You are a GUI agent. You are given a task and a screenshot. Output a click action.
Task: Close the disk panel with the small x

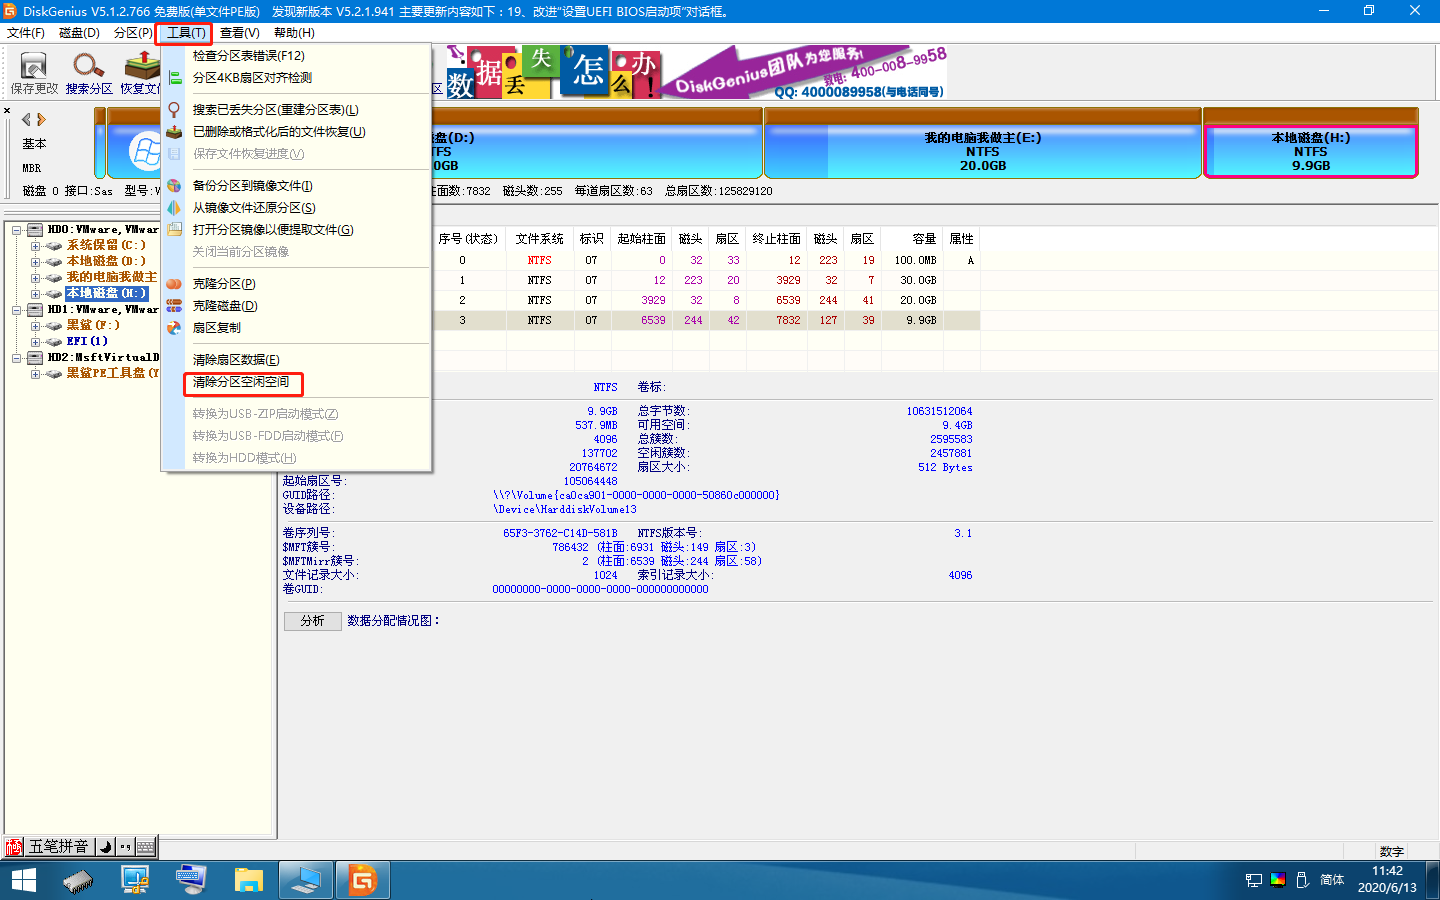coord(7,111)
